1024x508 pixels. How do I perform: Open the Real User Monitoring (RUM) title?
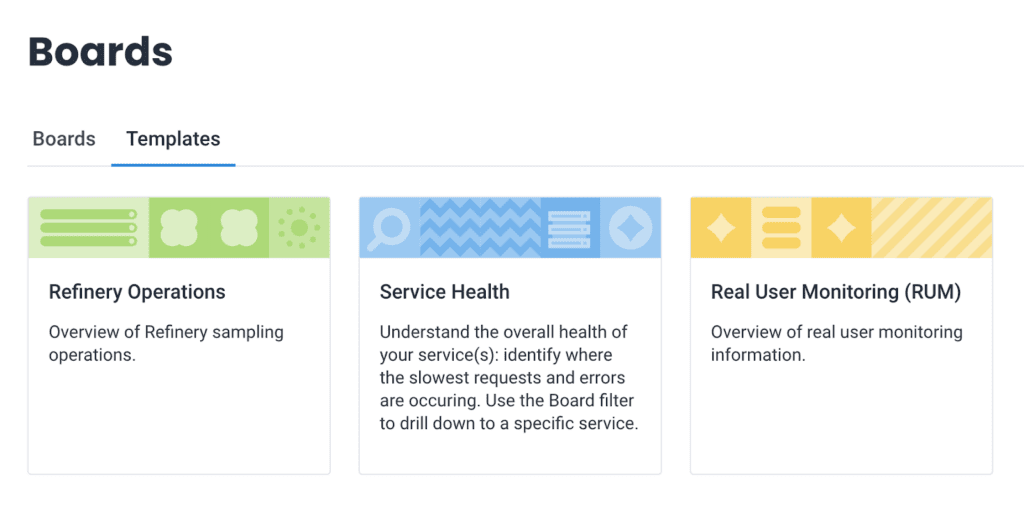tap(836, 292)
